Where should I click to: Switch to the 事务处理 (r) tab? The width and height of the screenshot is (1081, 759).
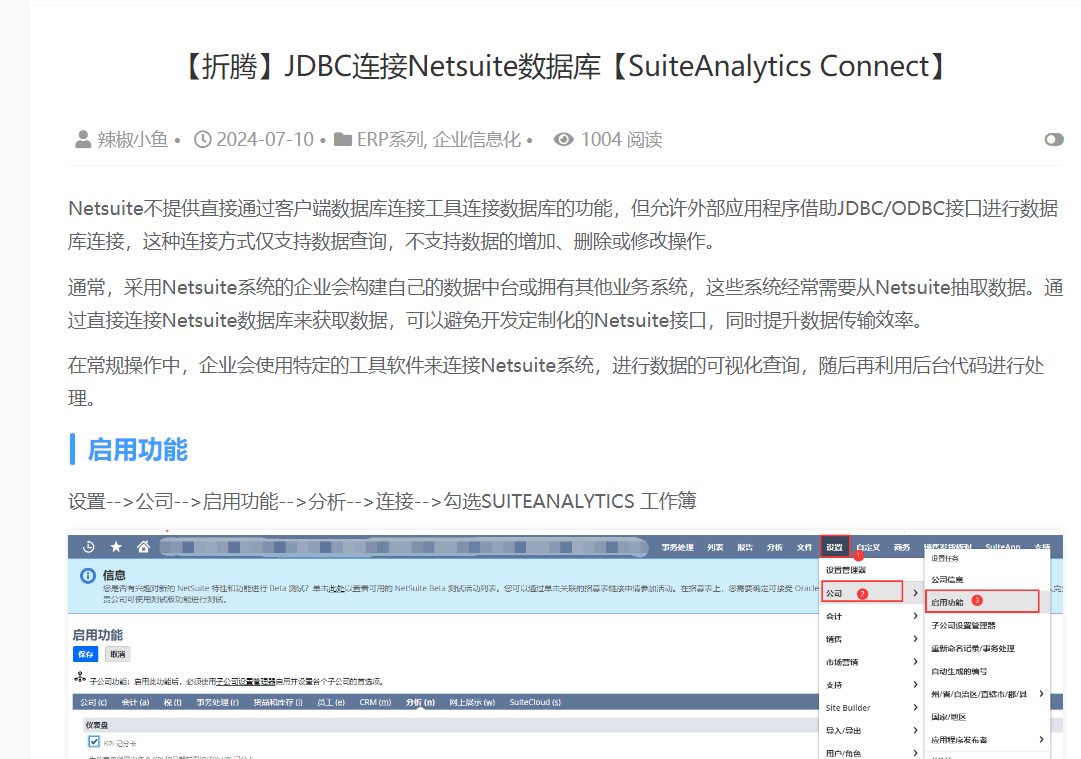217,702
